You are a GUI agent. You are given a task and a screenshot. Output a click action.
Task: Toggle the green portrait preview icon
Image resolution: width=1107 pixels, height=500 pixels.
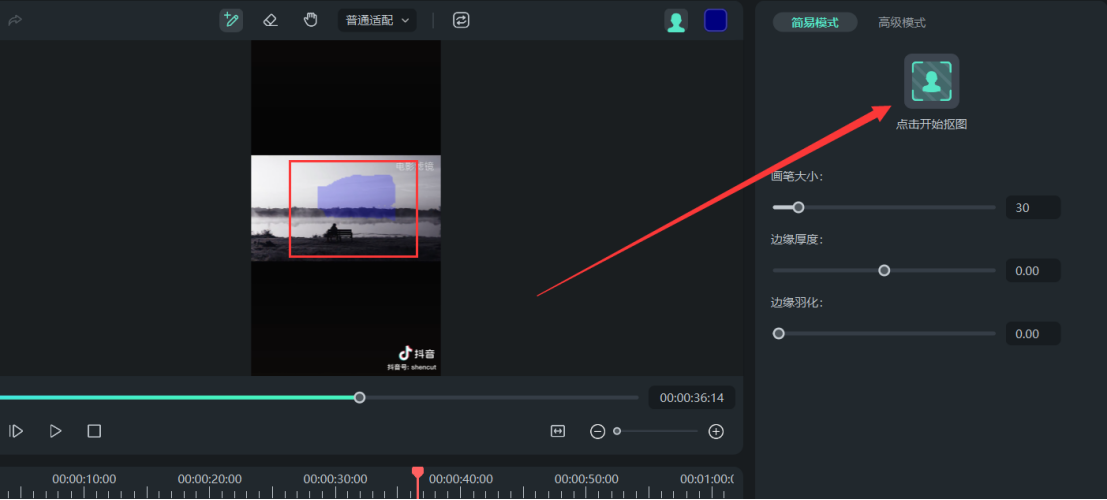pyautogui.click(x=676, y=21)
